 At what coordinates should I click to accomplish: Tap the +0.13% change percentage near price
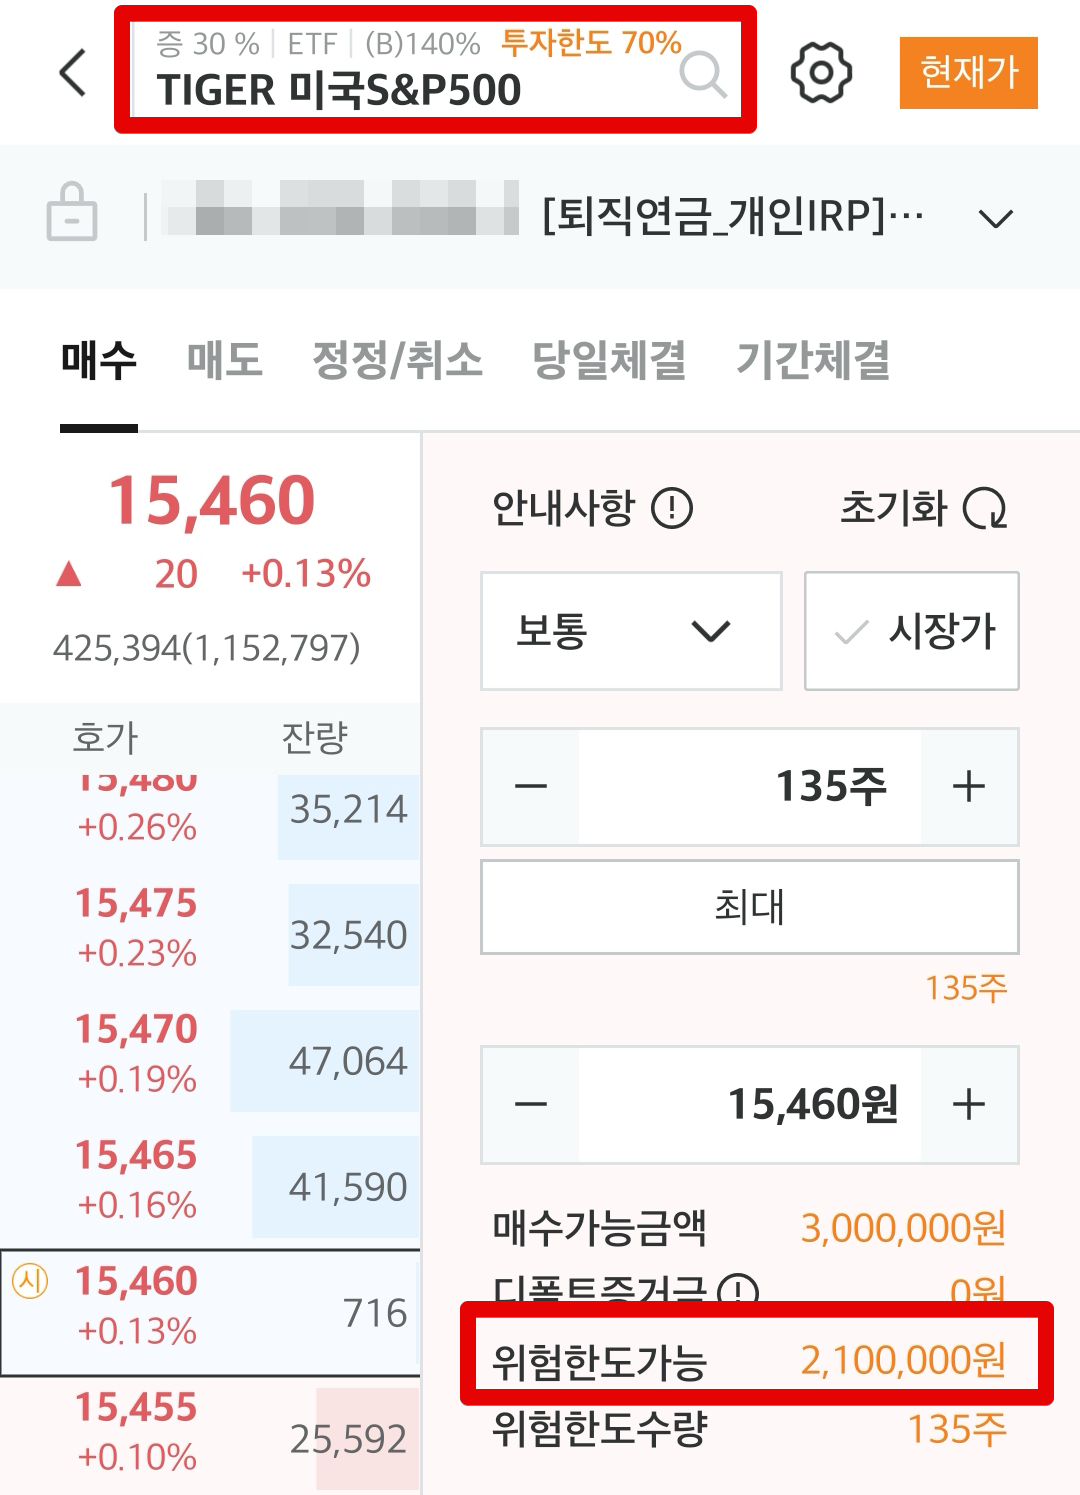(306, 574)
